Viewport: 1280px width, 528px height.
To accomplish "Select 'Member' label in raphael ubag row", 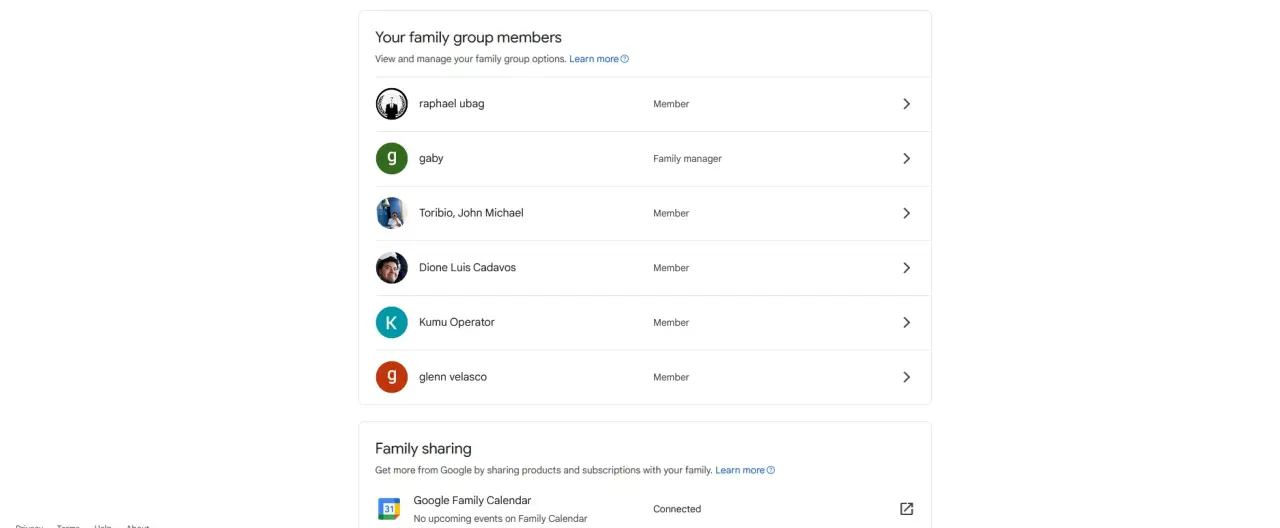I will point(671,104).
